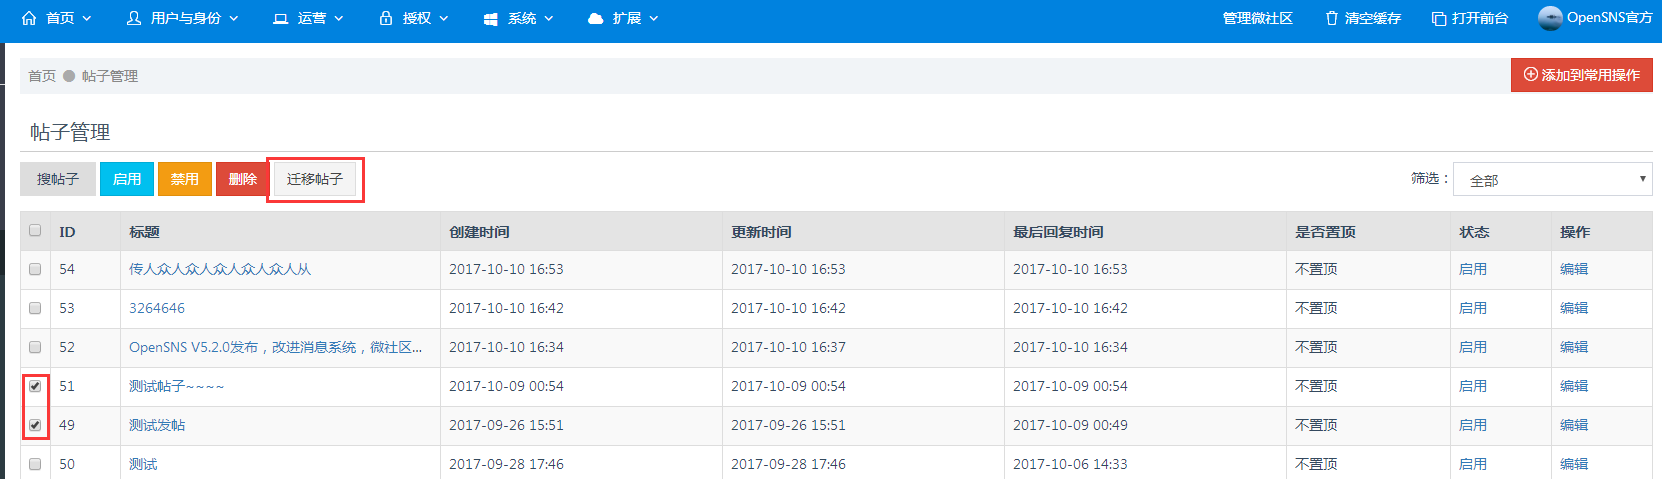This screenshot has height=479, width=1662.
Task: Click the copy icon beside 打开前台
Action: click(1439, 18)
